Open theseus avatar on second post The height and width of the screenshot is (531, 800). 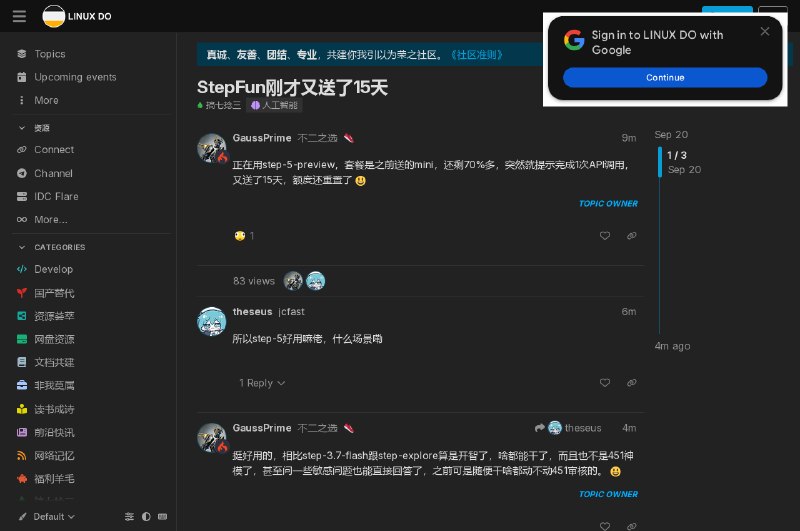coord(212,321)
